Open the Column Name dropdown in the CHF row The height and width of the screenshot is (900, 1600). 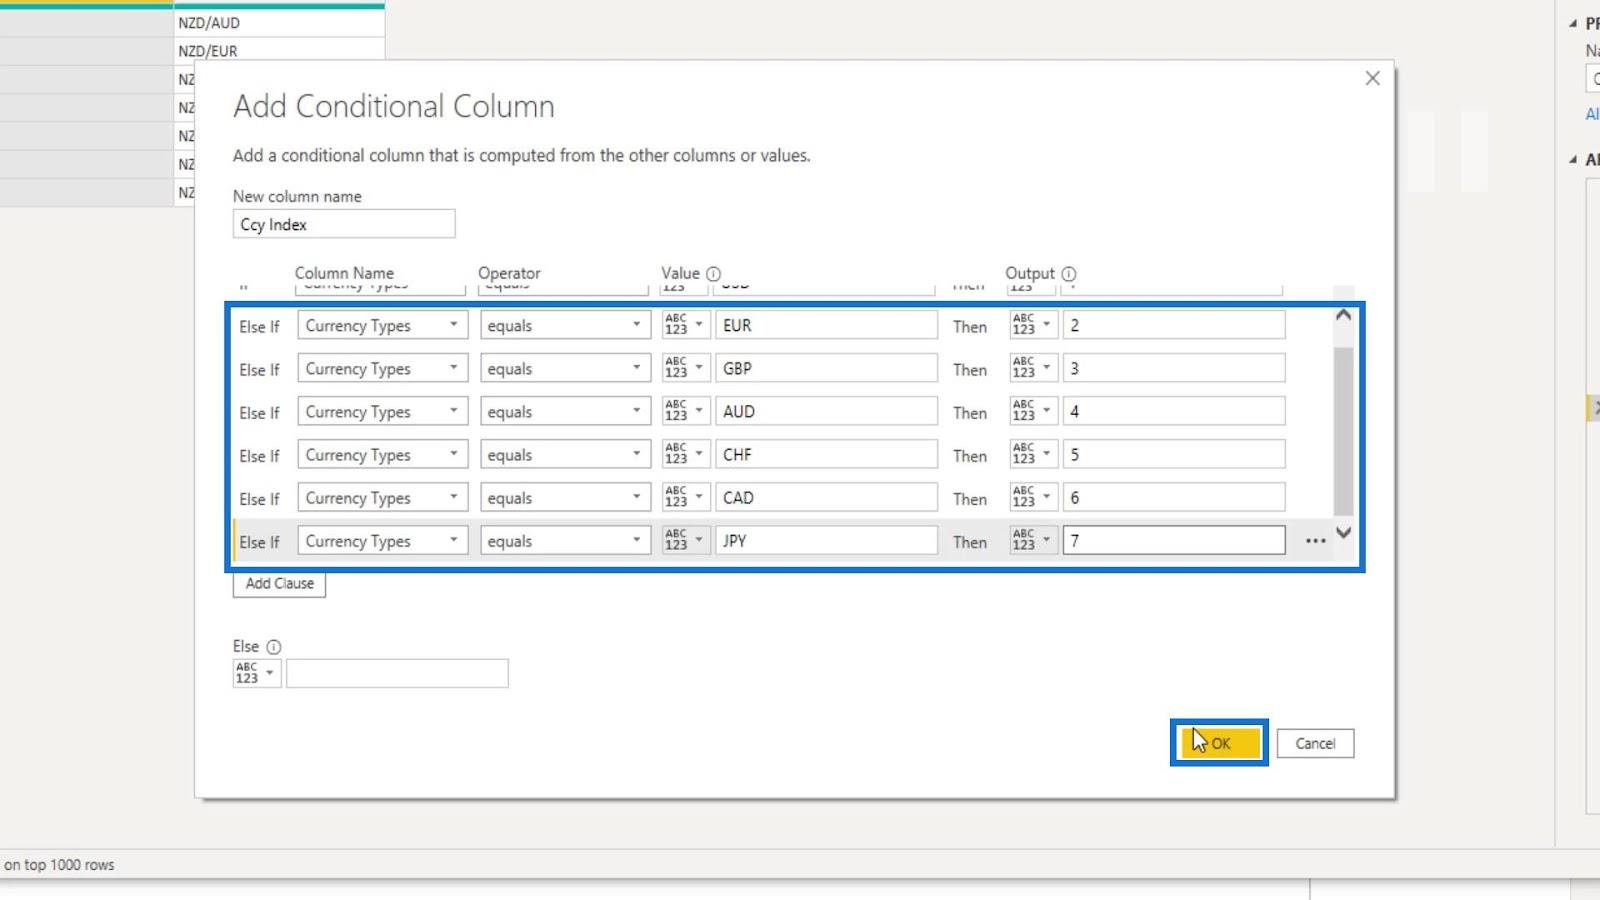[382, 454]
